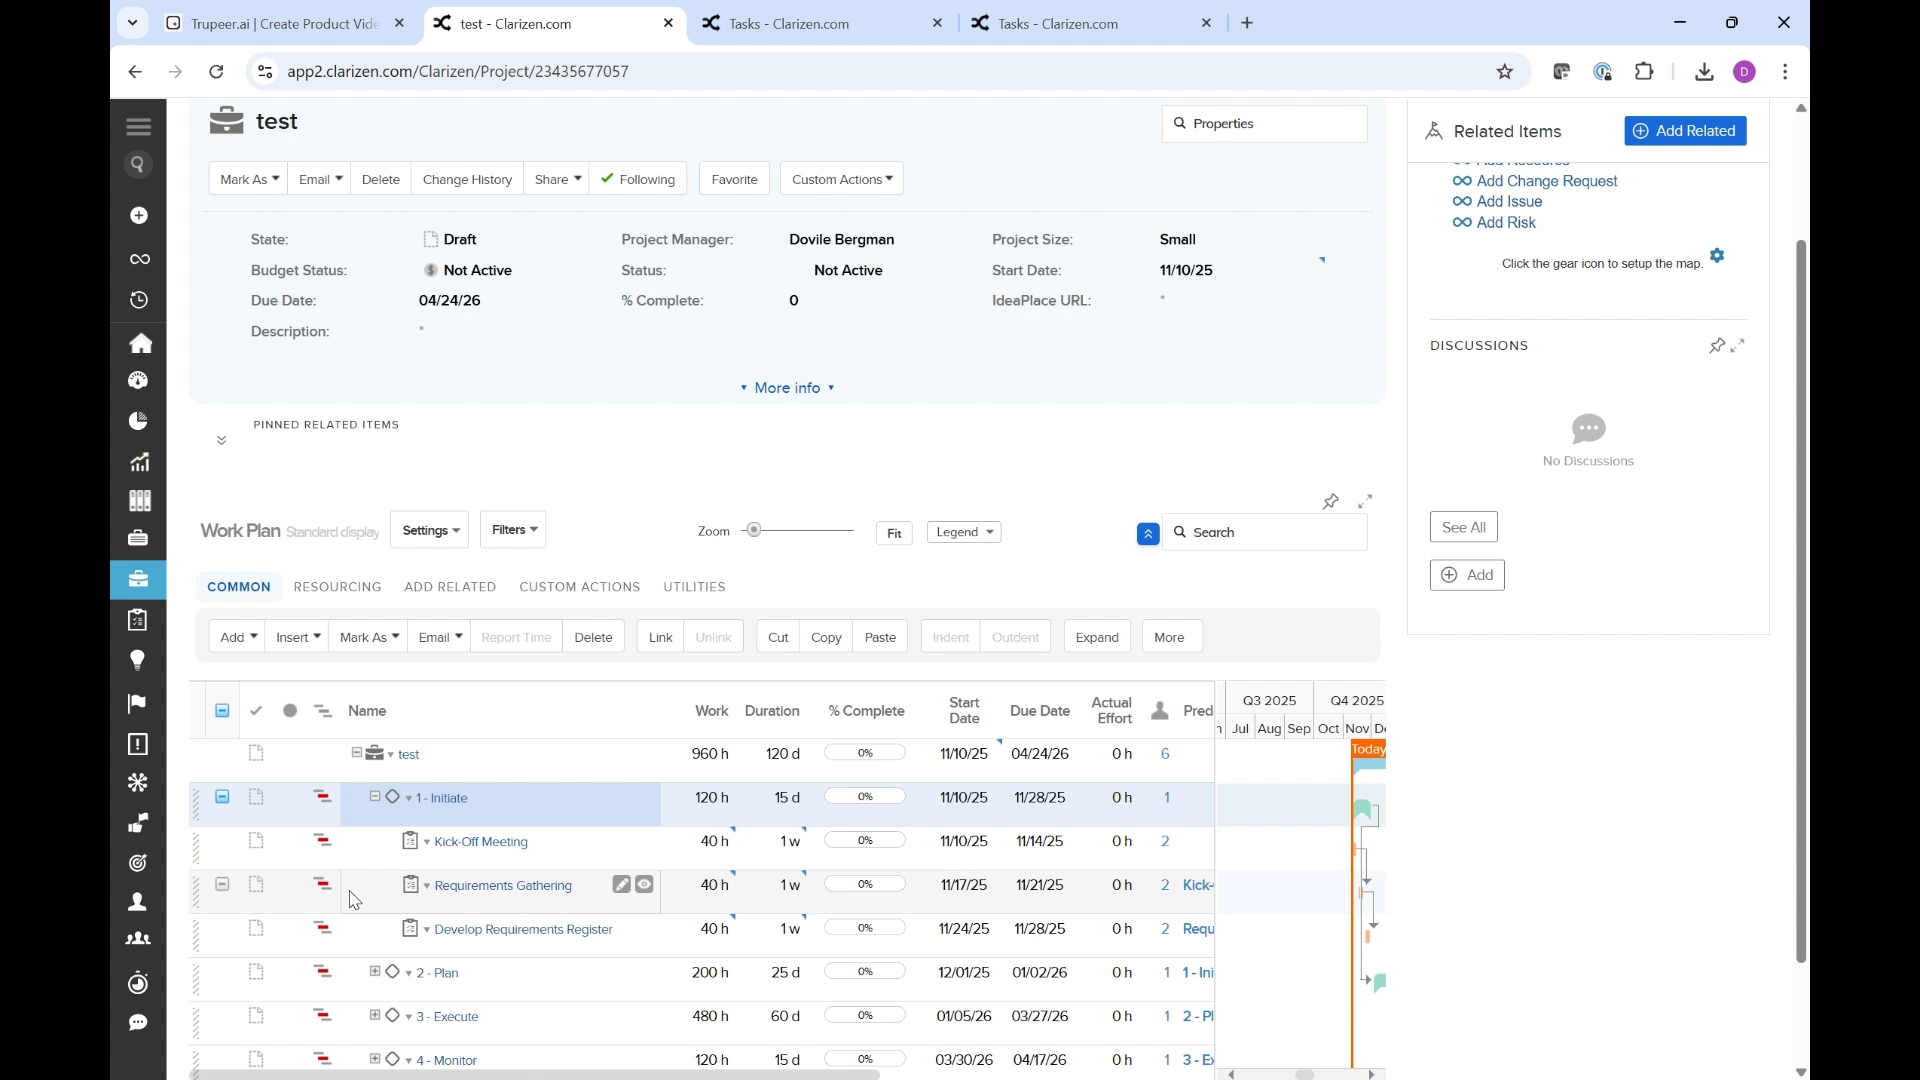Select the checkbox beside Requirements Gathering row
The width and height of the screenshot is (1920, 1080).
pos(222,884)
